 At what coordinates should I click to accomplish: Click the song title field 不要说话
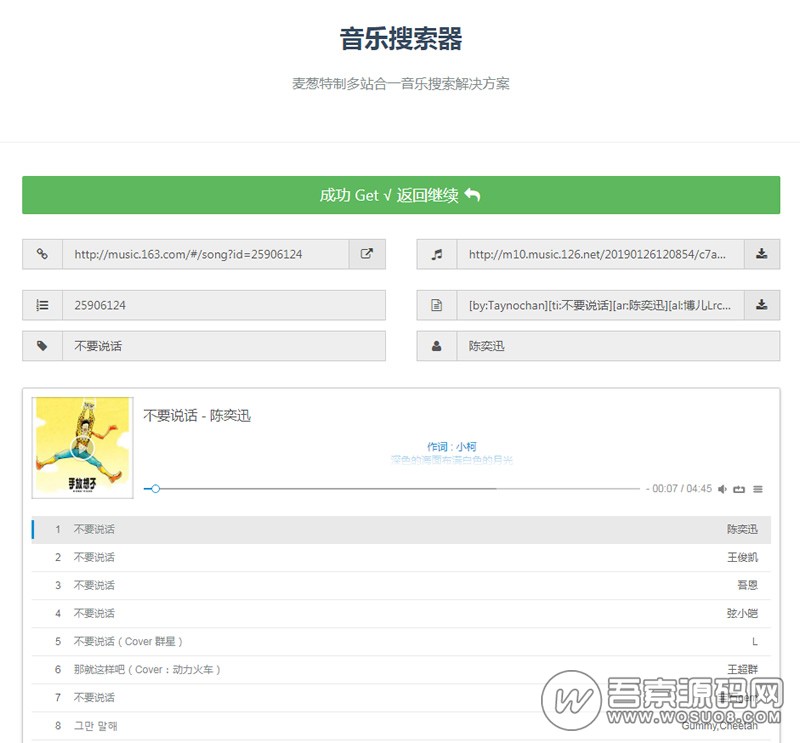pos(223,345)
